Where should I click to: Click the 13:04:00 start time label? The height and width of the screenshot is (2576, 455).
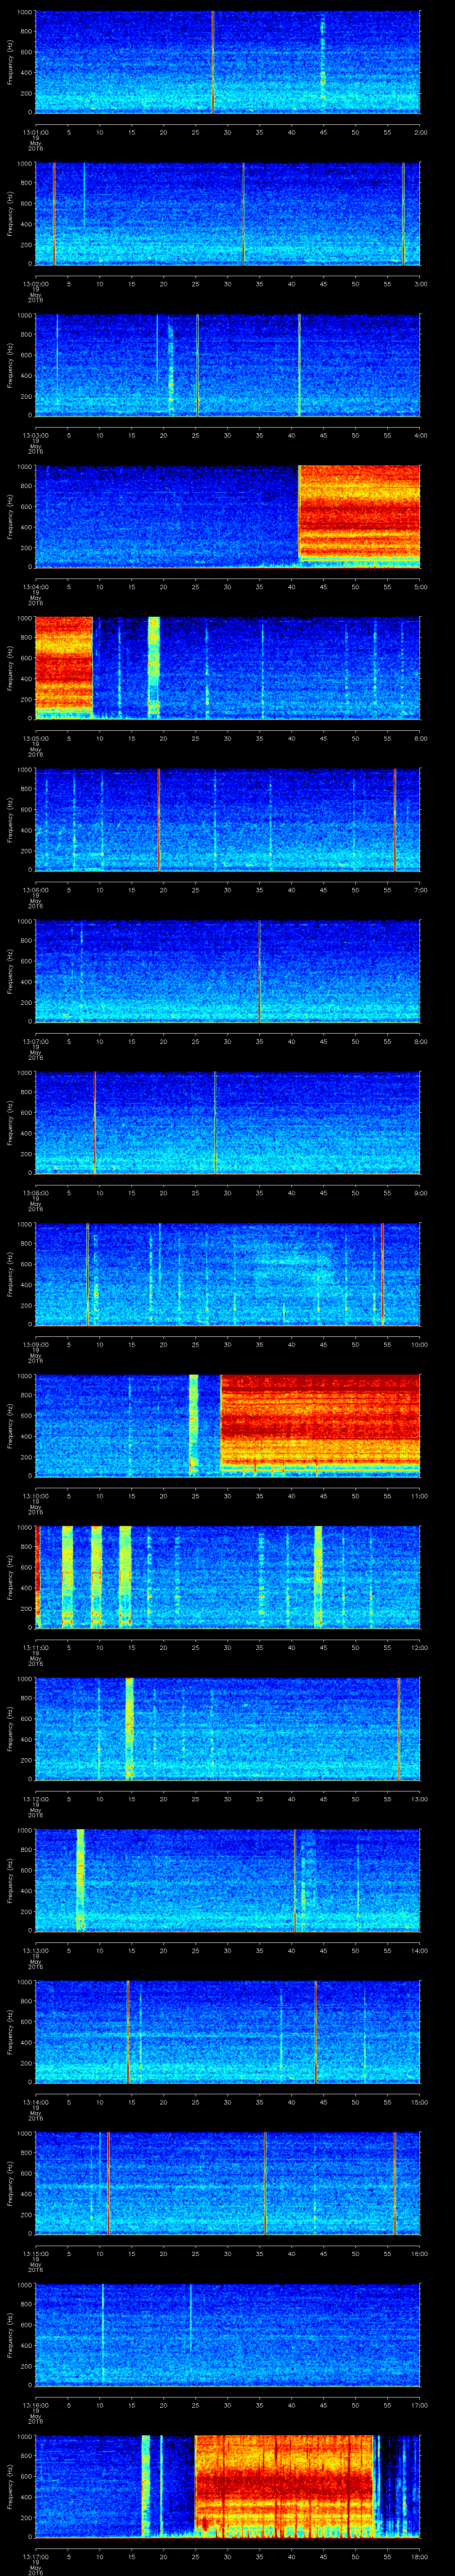pyautogui.click(x=36, y=587)
